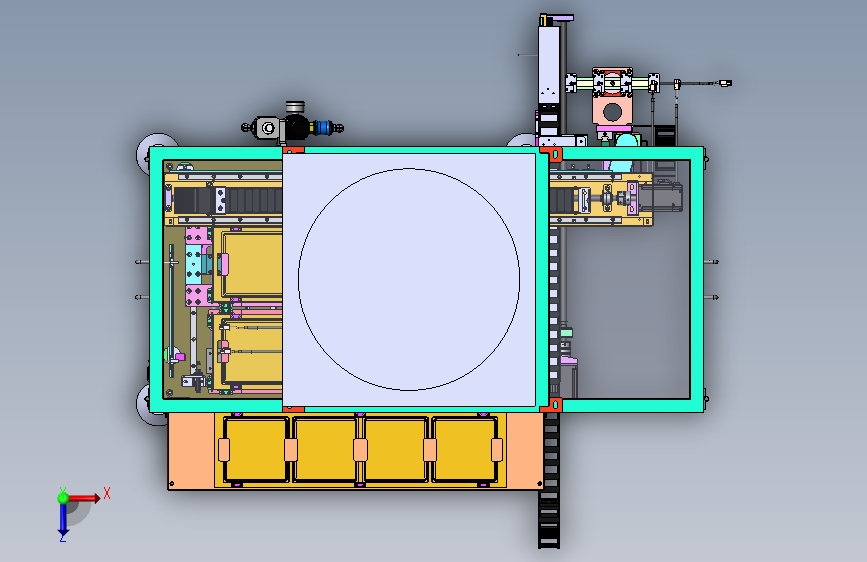
Task: Click the blue Z axis arrow on triad
Action: click(x=63, y=520)
